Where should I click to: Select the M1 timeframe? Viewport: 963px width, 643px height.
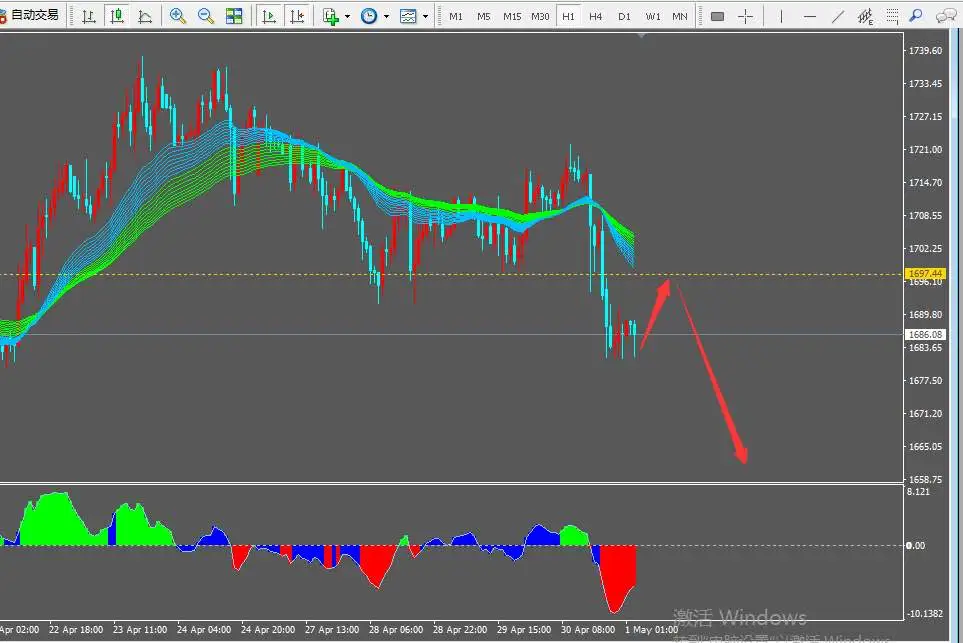point(456,17)
